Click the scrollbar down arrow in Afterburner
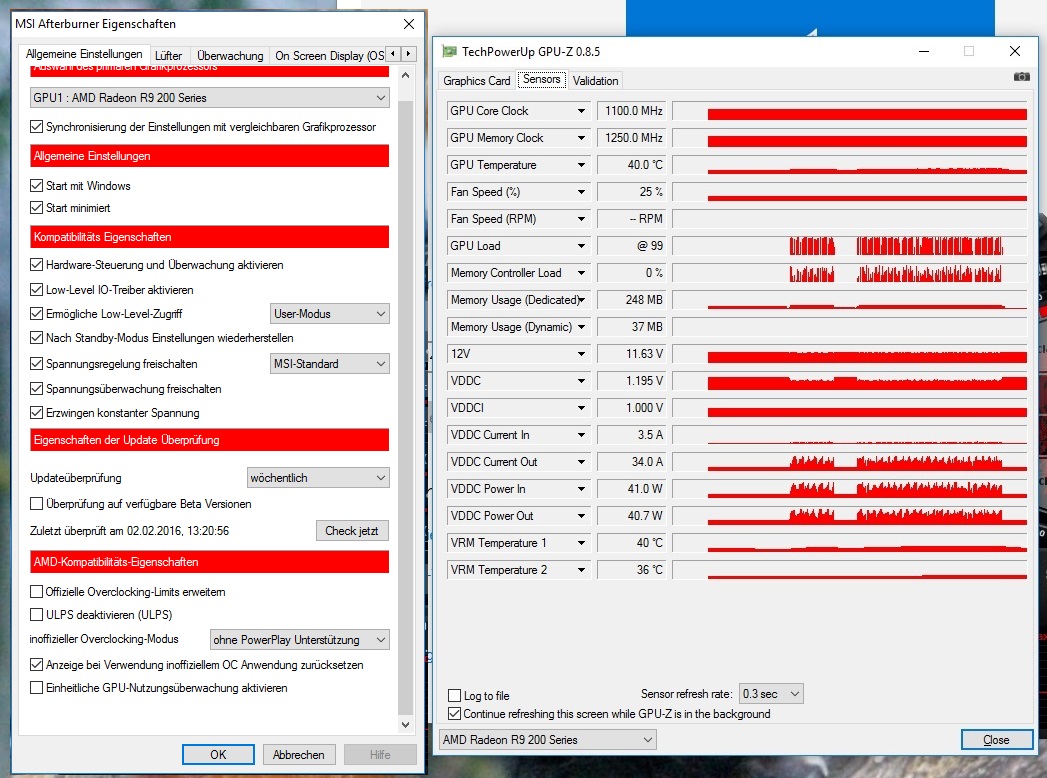The width and height of the screenshot is (1047, 778). (405, 724)
